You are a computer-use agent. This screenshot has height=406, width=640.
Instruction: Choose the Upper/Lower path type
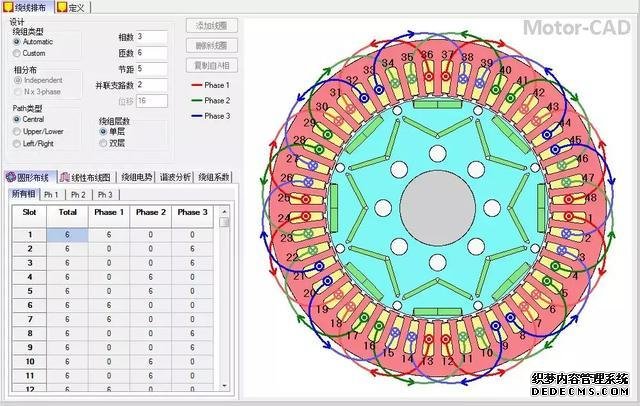17,129
